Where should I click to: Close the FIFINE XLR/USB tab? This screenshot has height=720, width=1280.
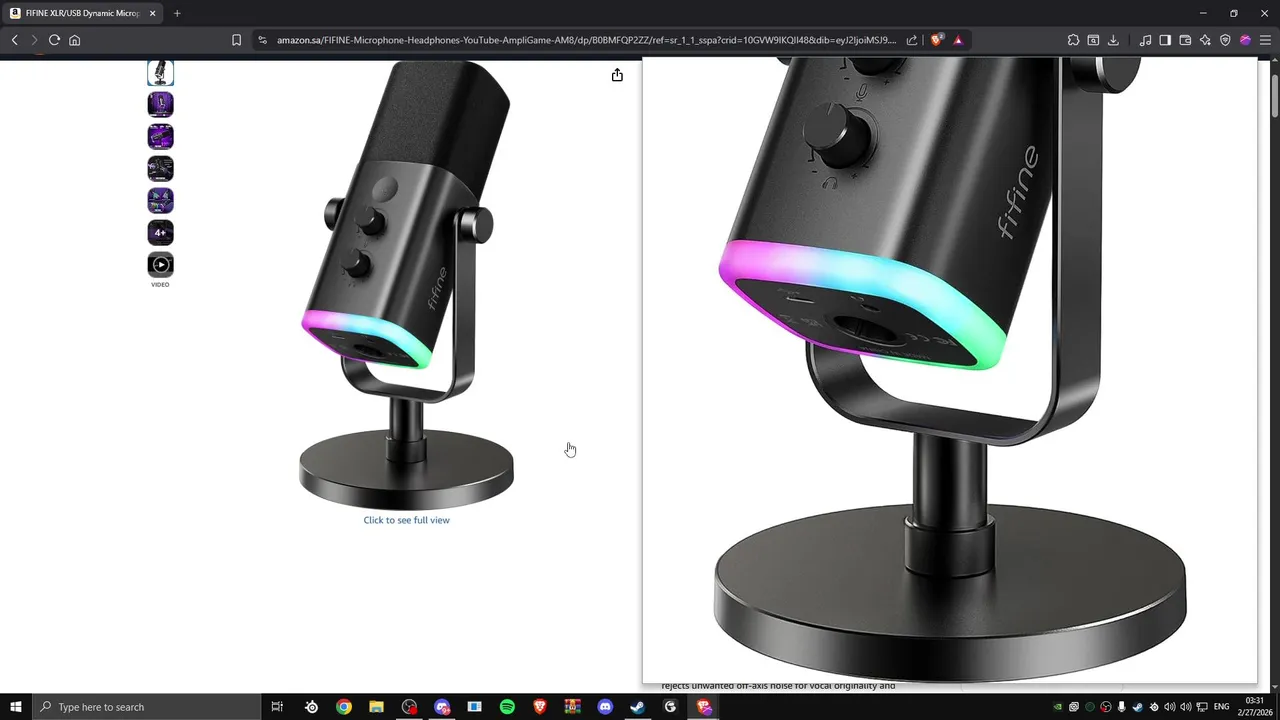tap(153, 13)
